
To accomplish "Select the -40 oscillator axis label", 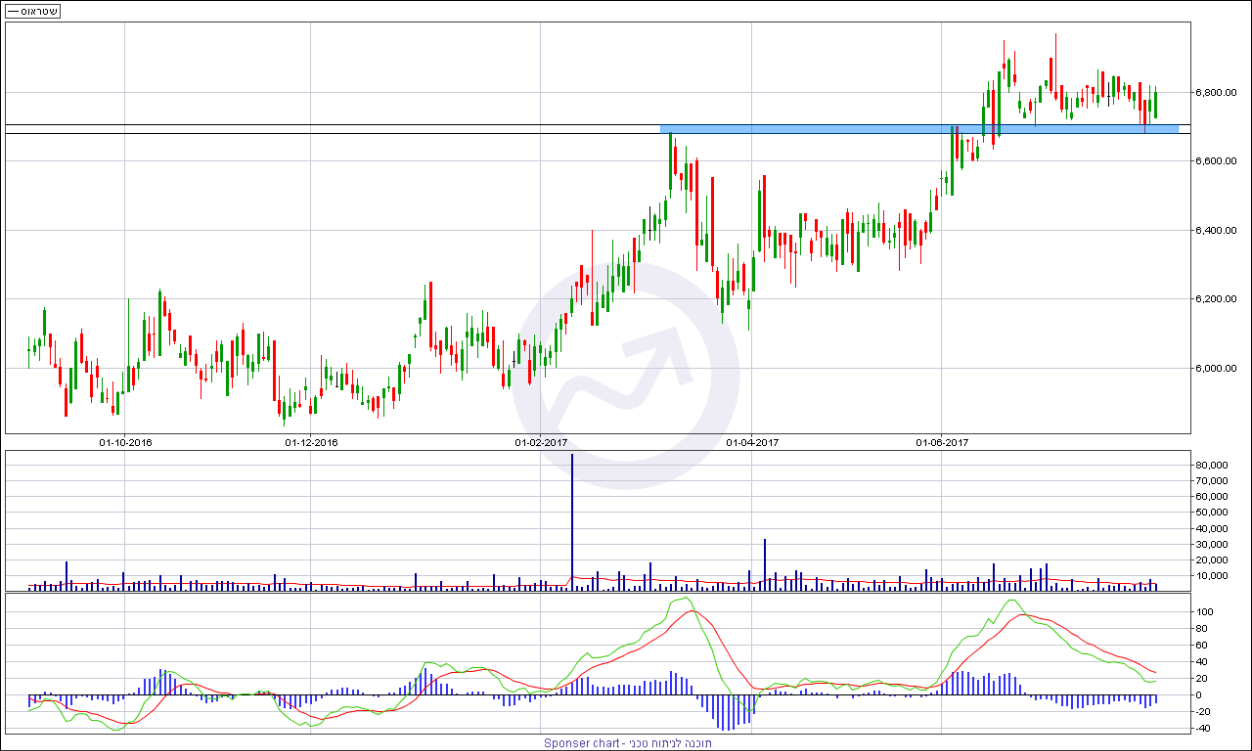I will tap(1203, 729).
